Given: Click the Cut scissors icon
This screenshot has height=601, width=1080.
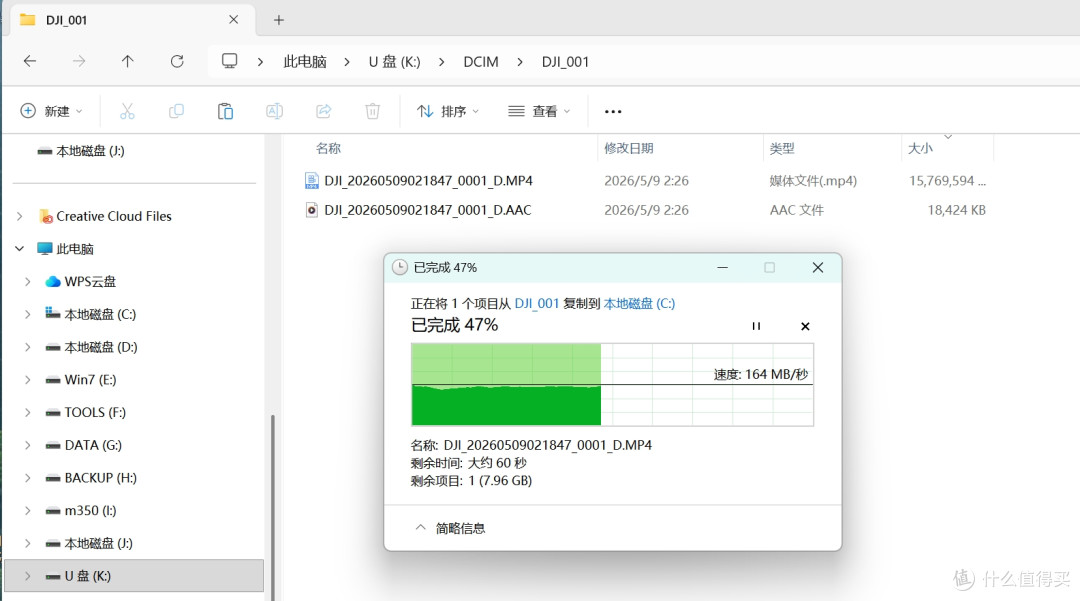Looking at the screenshot, I should (x=127, y=111).
